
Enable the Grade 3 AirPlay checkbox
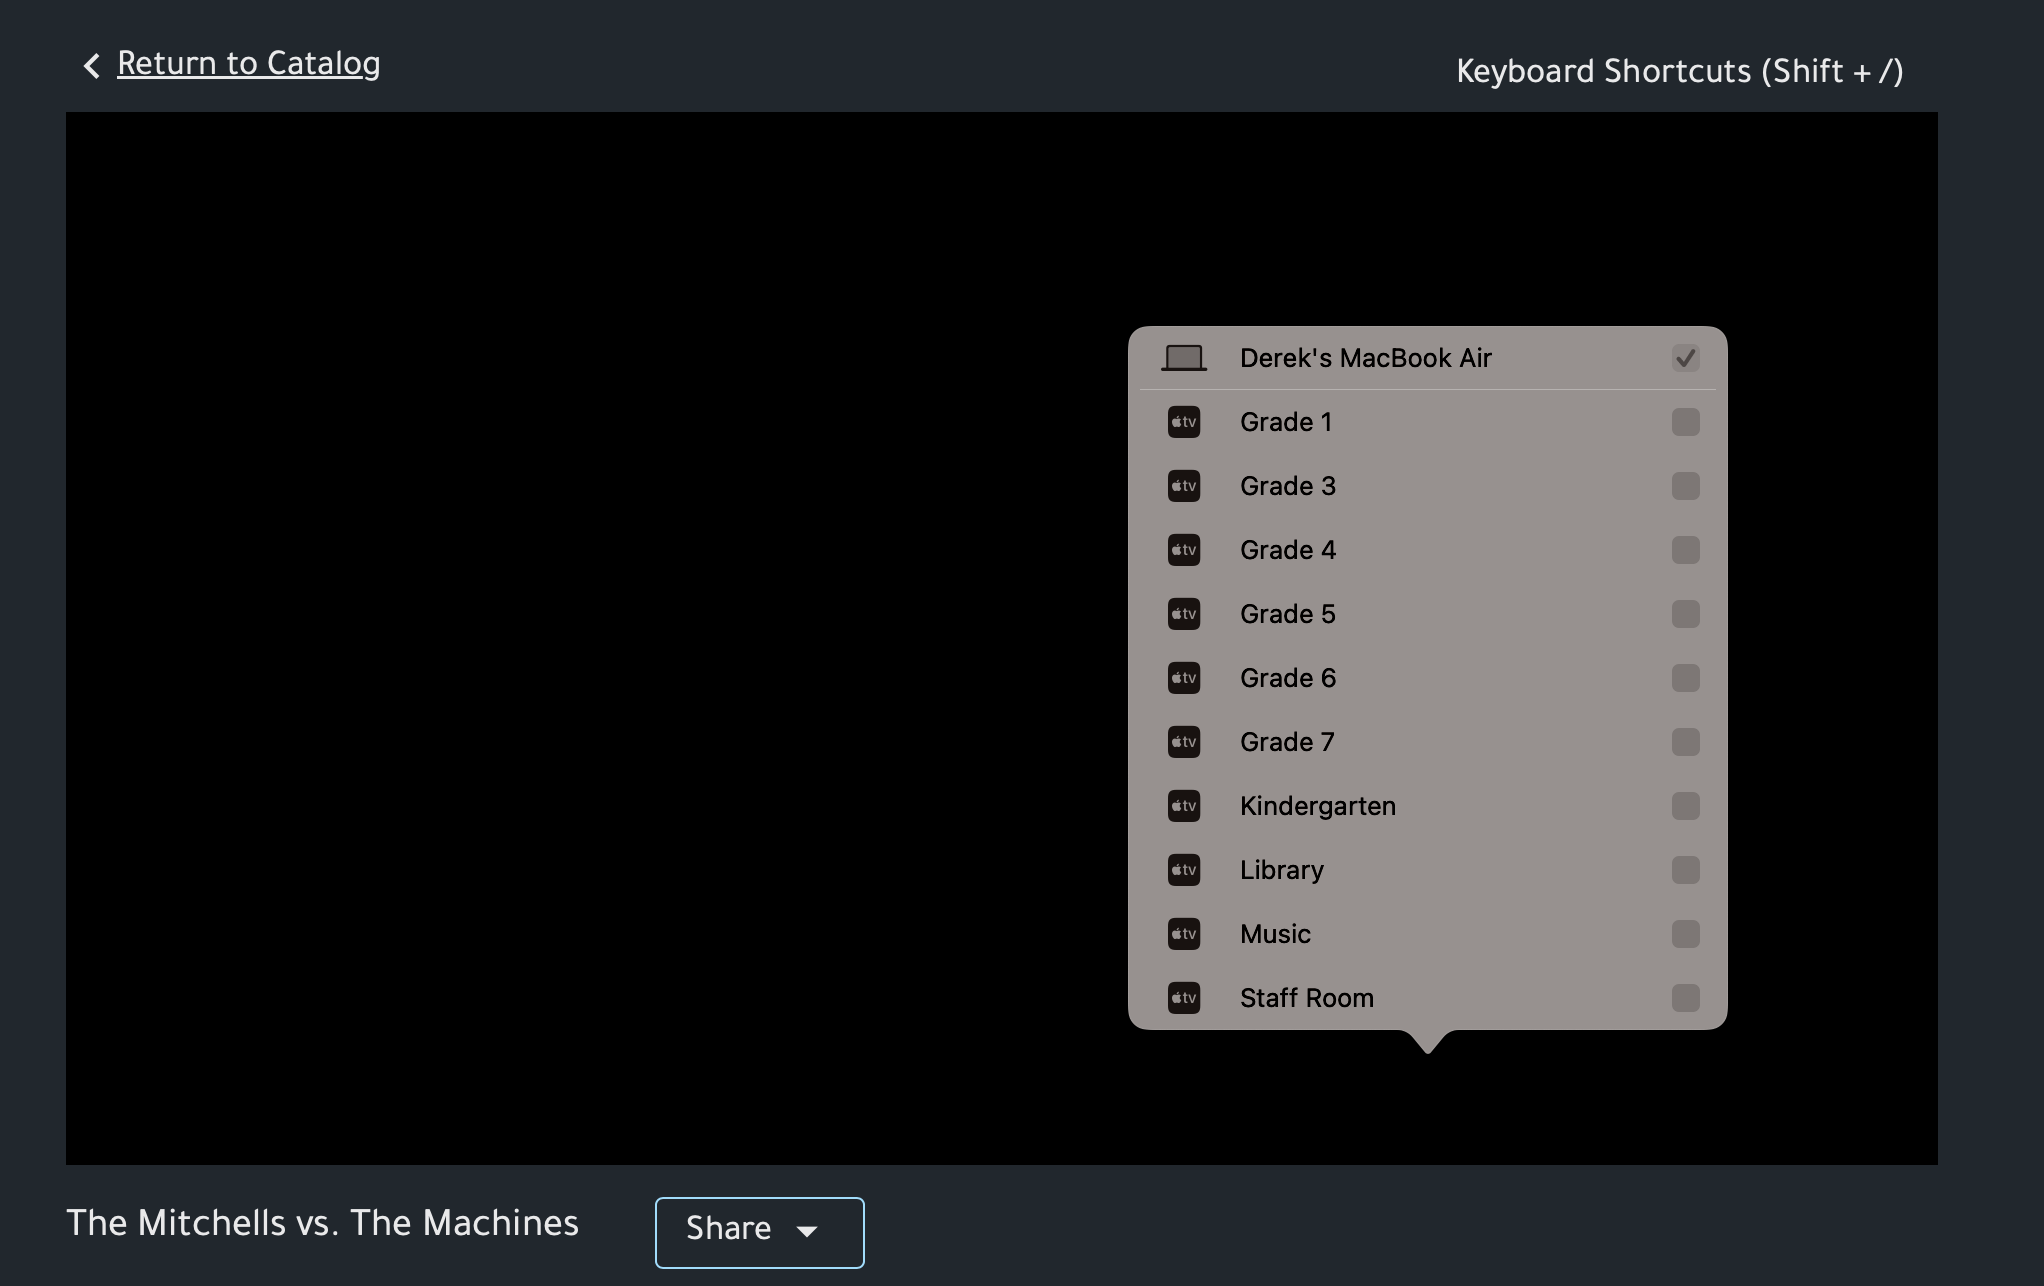tap(1685, 486)
